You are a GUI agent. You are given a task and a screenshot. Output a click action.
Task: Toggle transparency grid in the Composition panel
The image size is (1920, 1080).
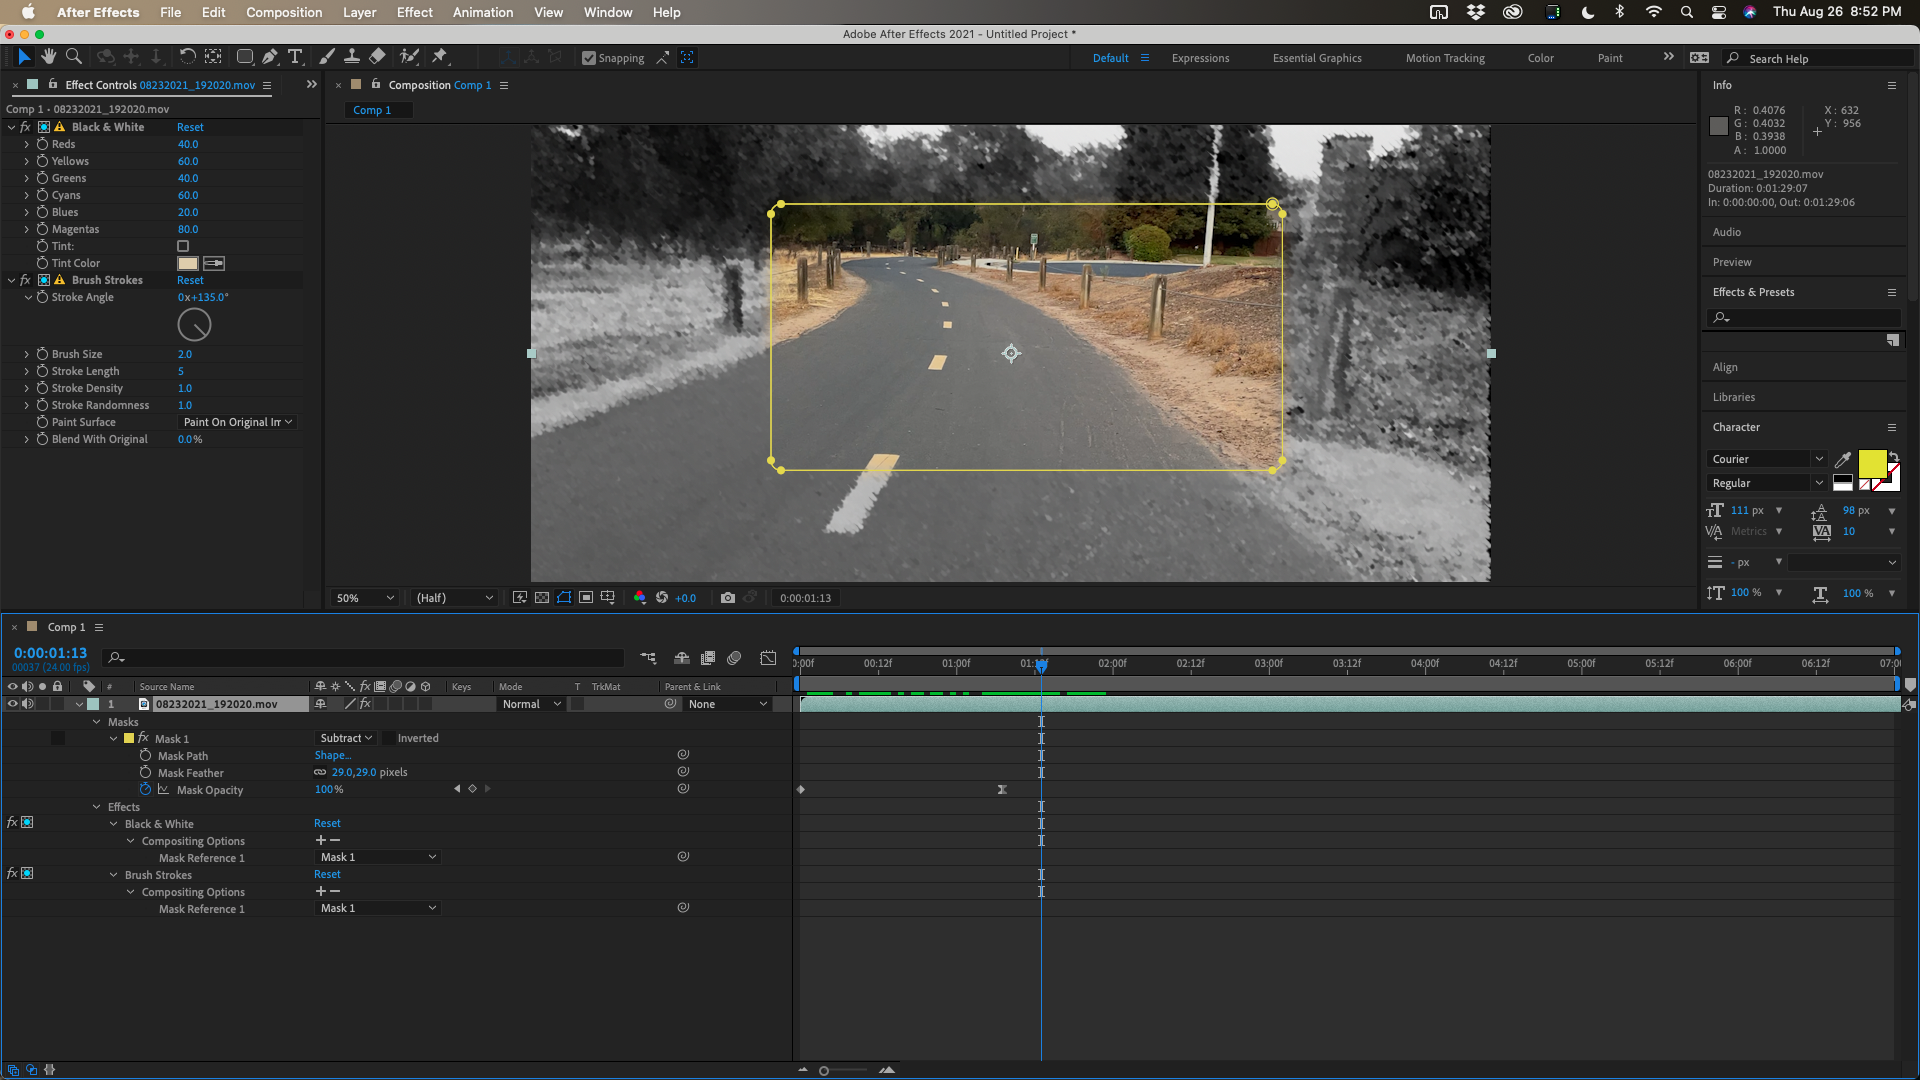pyautogui.click(x=541, y=597)
